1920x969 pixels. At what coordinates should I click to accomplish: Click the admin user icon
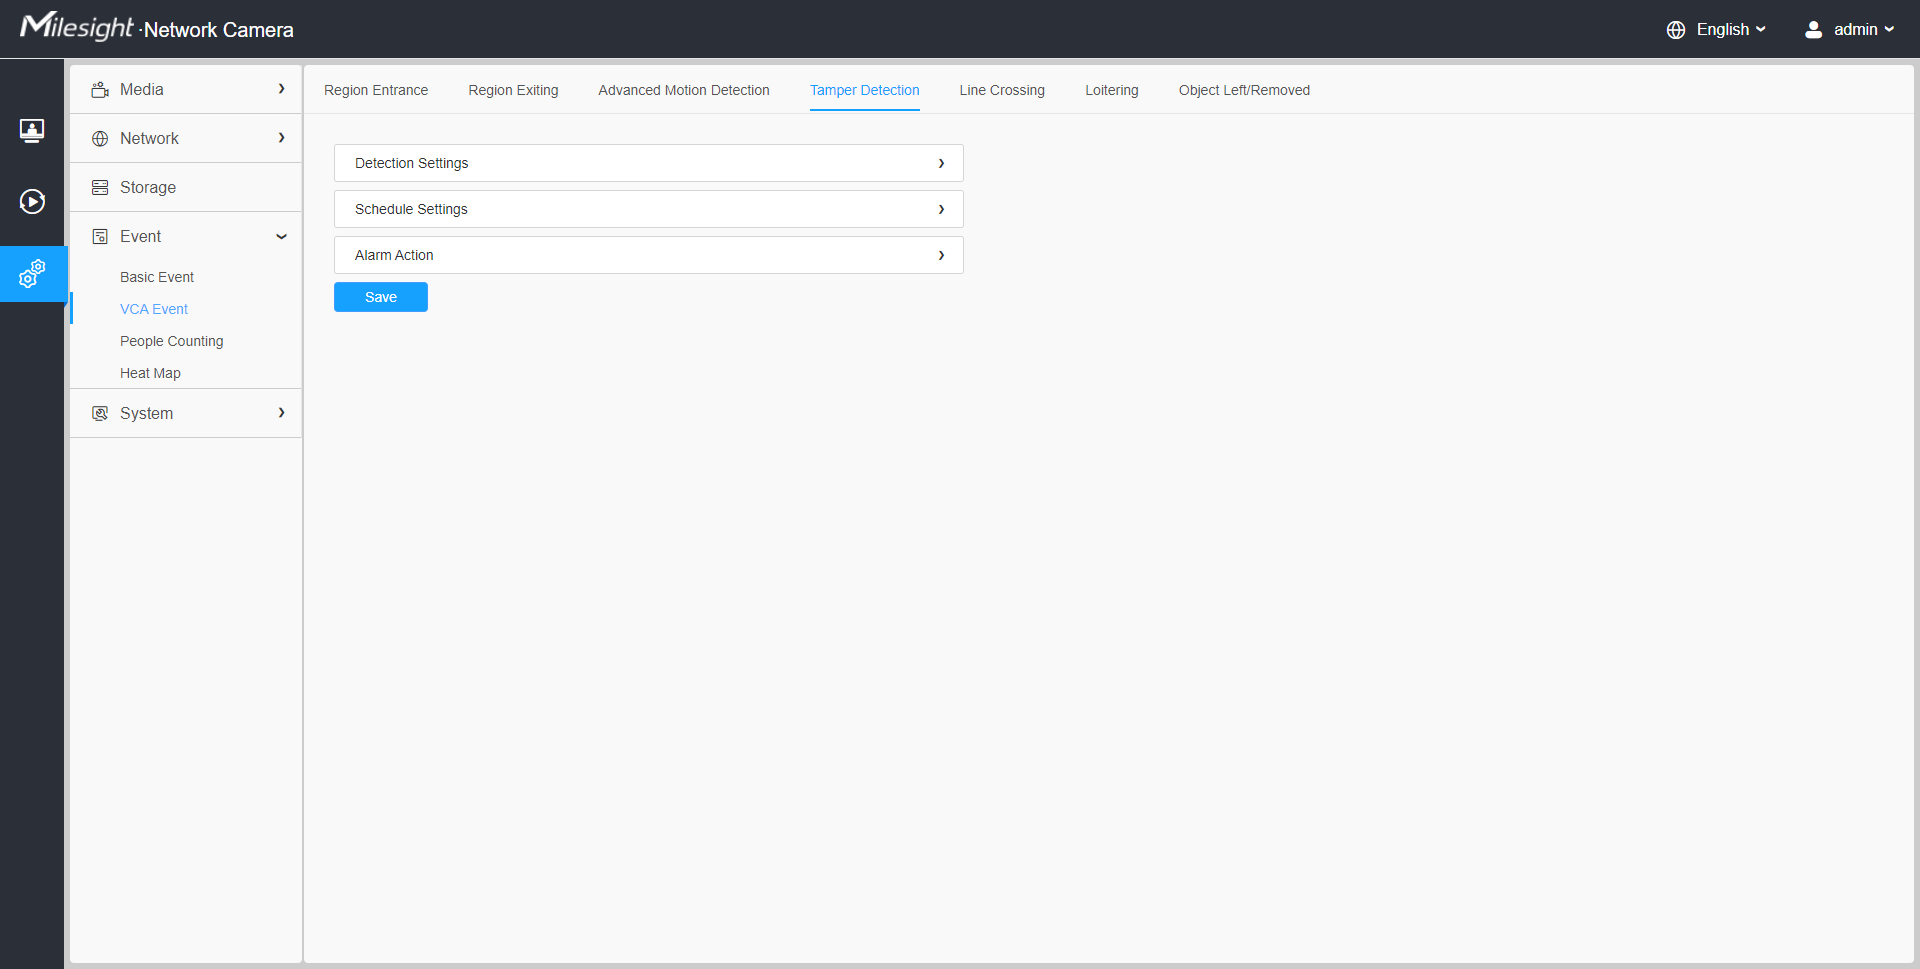tap(1813, 29)
